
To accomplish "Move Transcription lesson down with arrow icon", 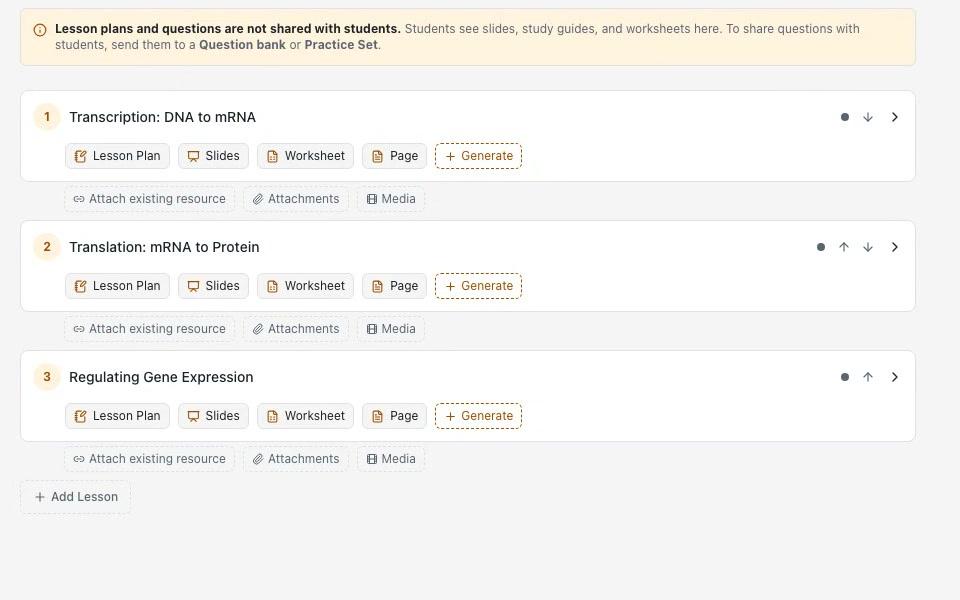I will tap(868, 117).
